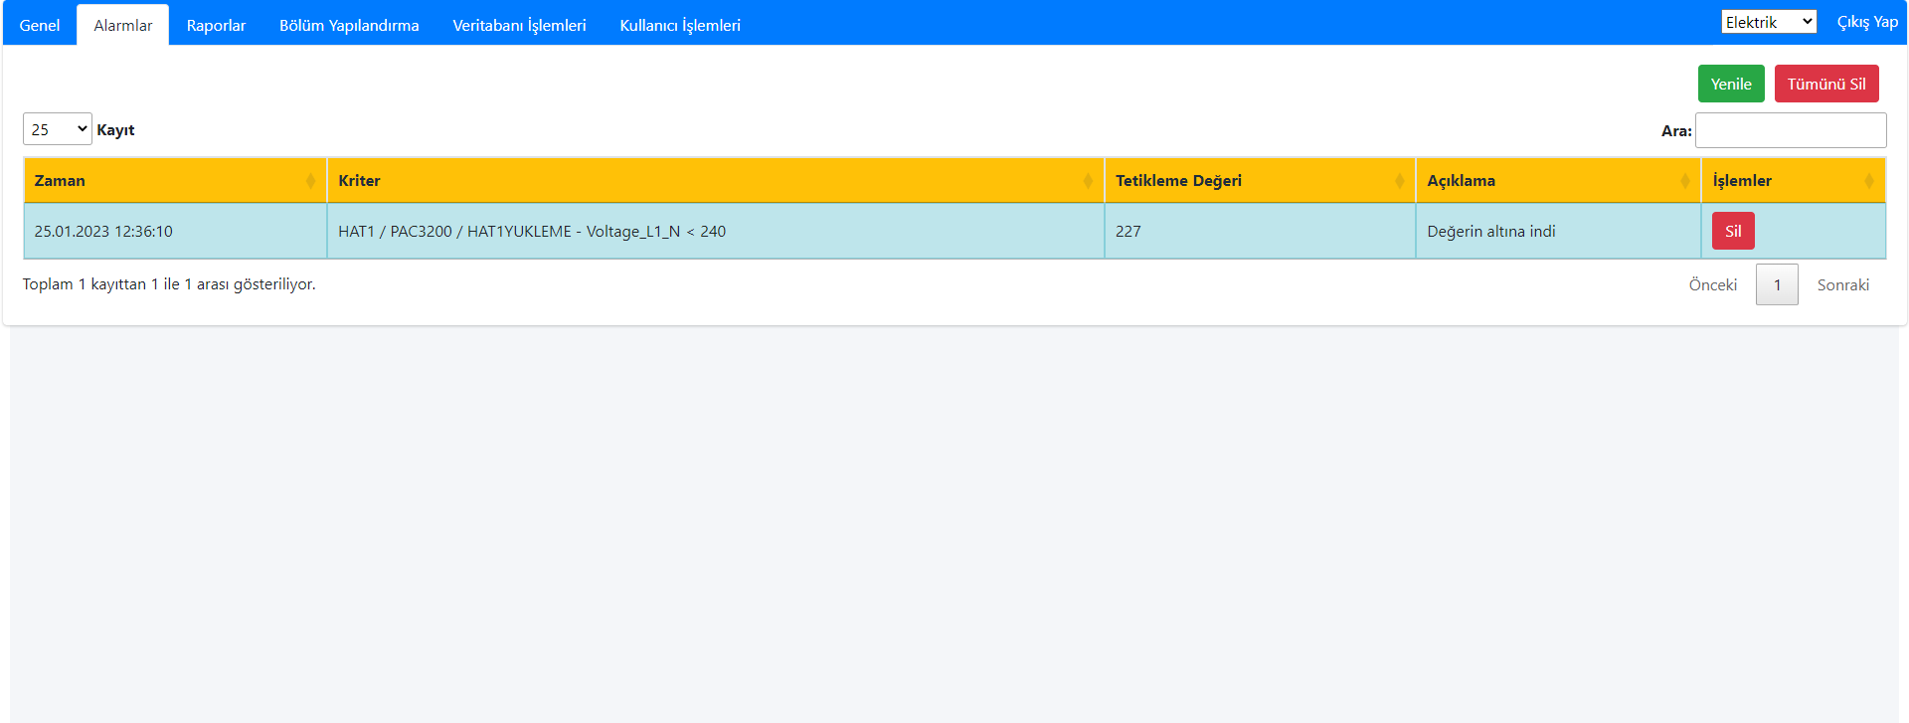
Task: Click the red Tümünü Sil button
Action: tap(1826, 84)
